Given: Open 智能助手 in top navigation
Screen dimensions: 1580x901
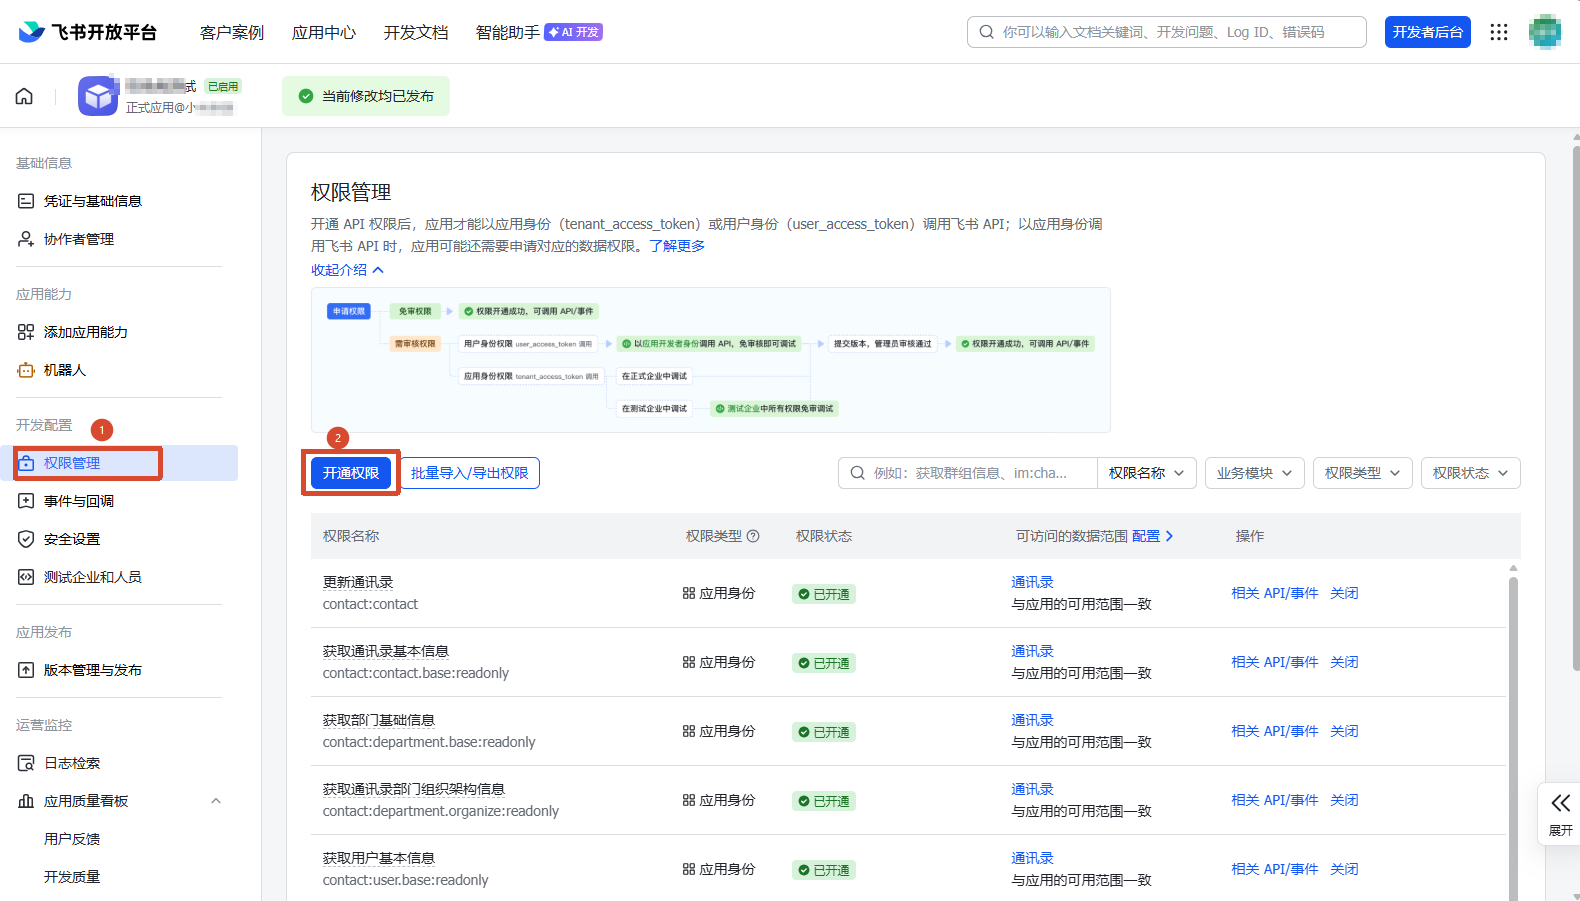Looking at the screenshot, I should click(x=508, y=32).
